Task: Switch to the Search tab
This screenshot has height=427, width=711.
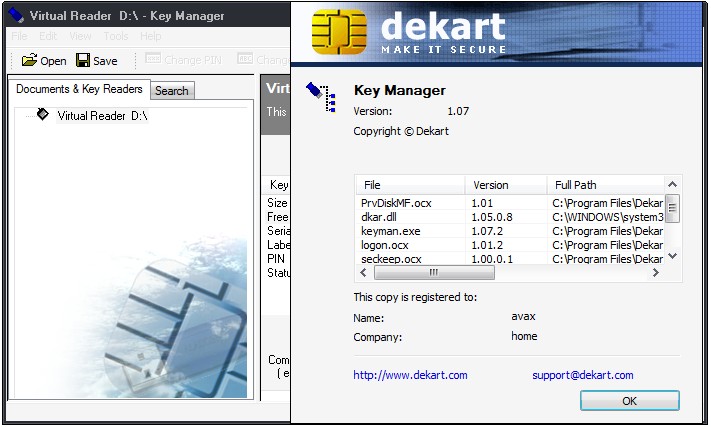Action: point(172,91)
